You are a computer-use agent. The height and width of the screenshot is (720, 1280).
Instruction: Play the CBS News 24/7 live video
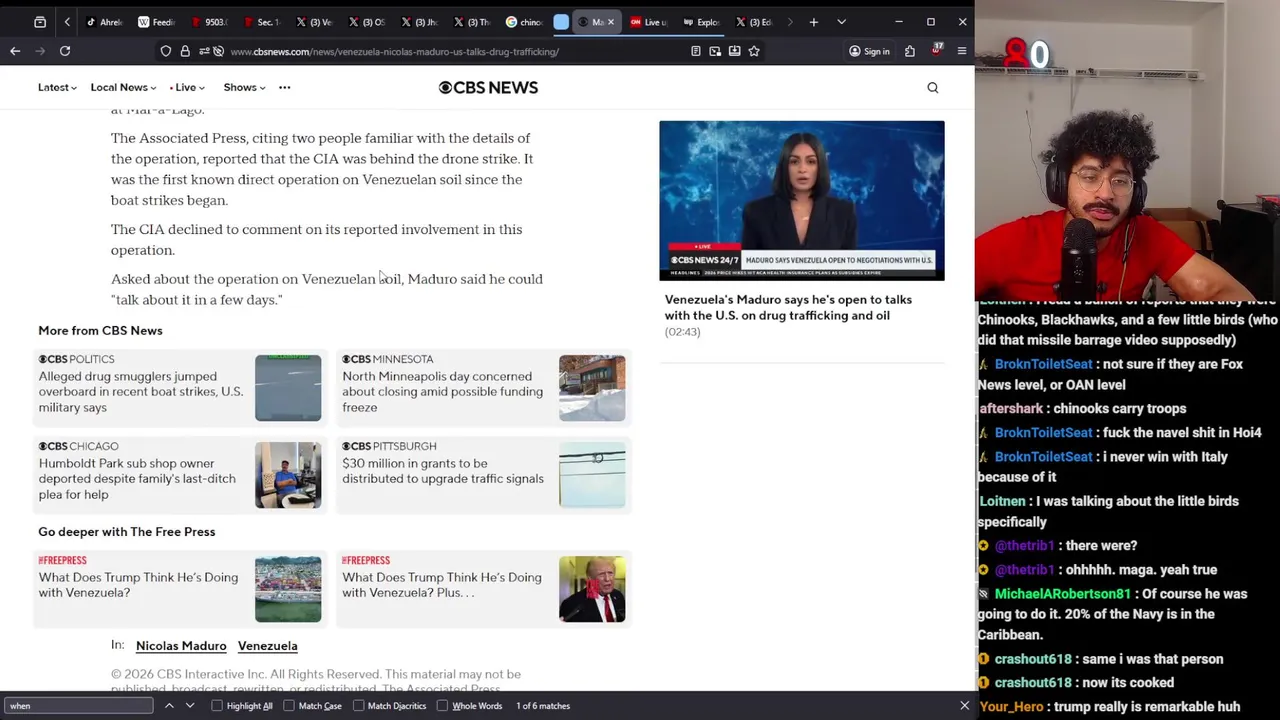coord(801,200)
